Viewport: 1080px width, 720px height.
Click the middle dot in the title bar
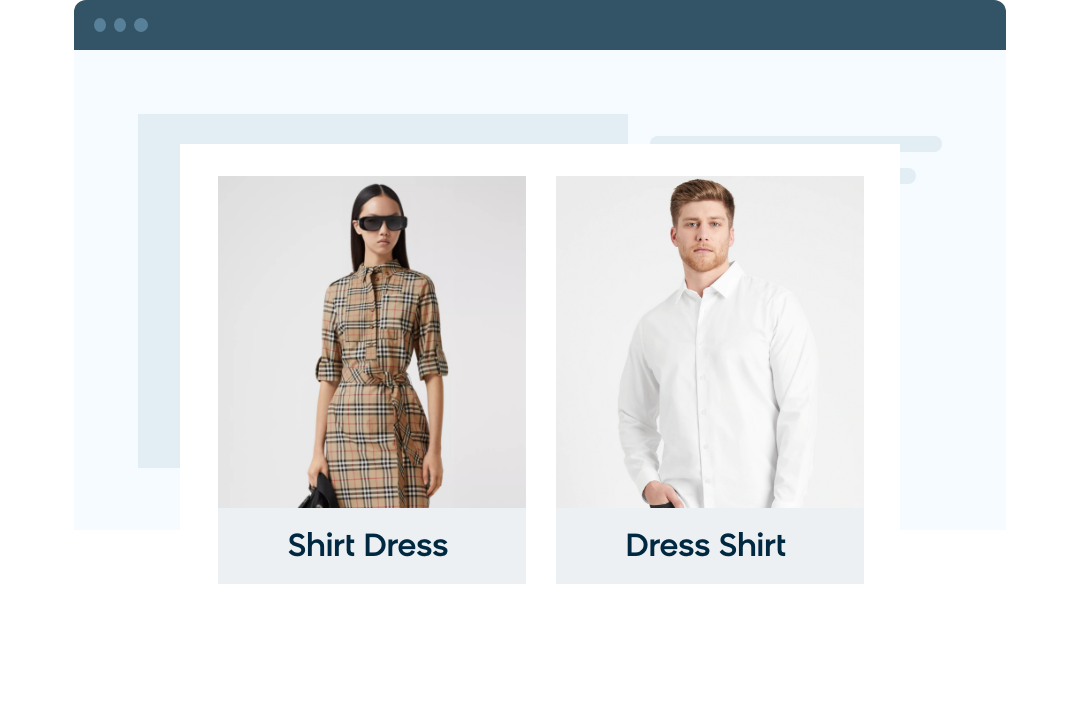[x=120, y=25]
